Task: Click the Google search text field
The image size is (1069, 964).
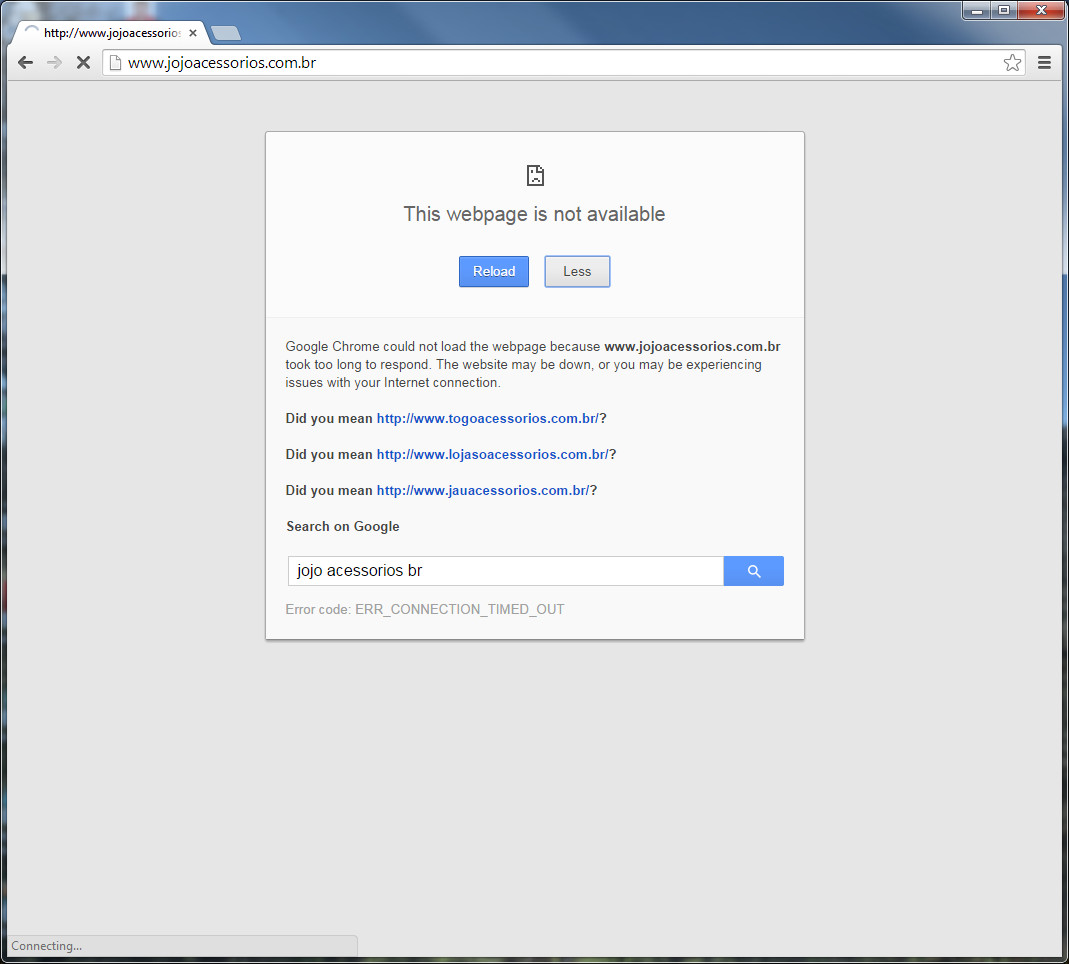Action: coord(505,571)
